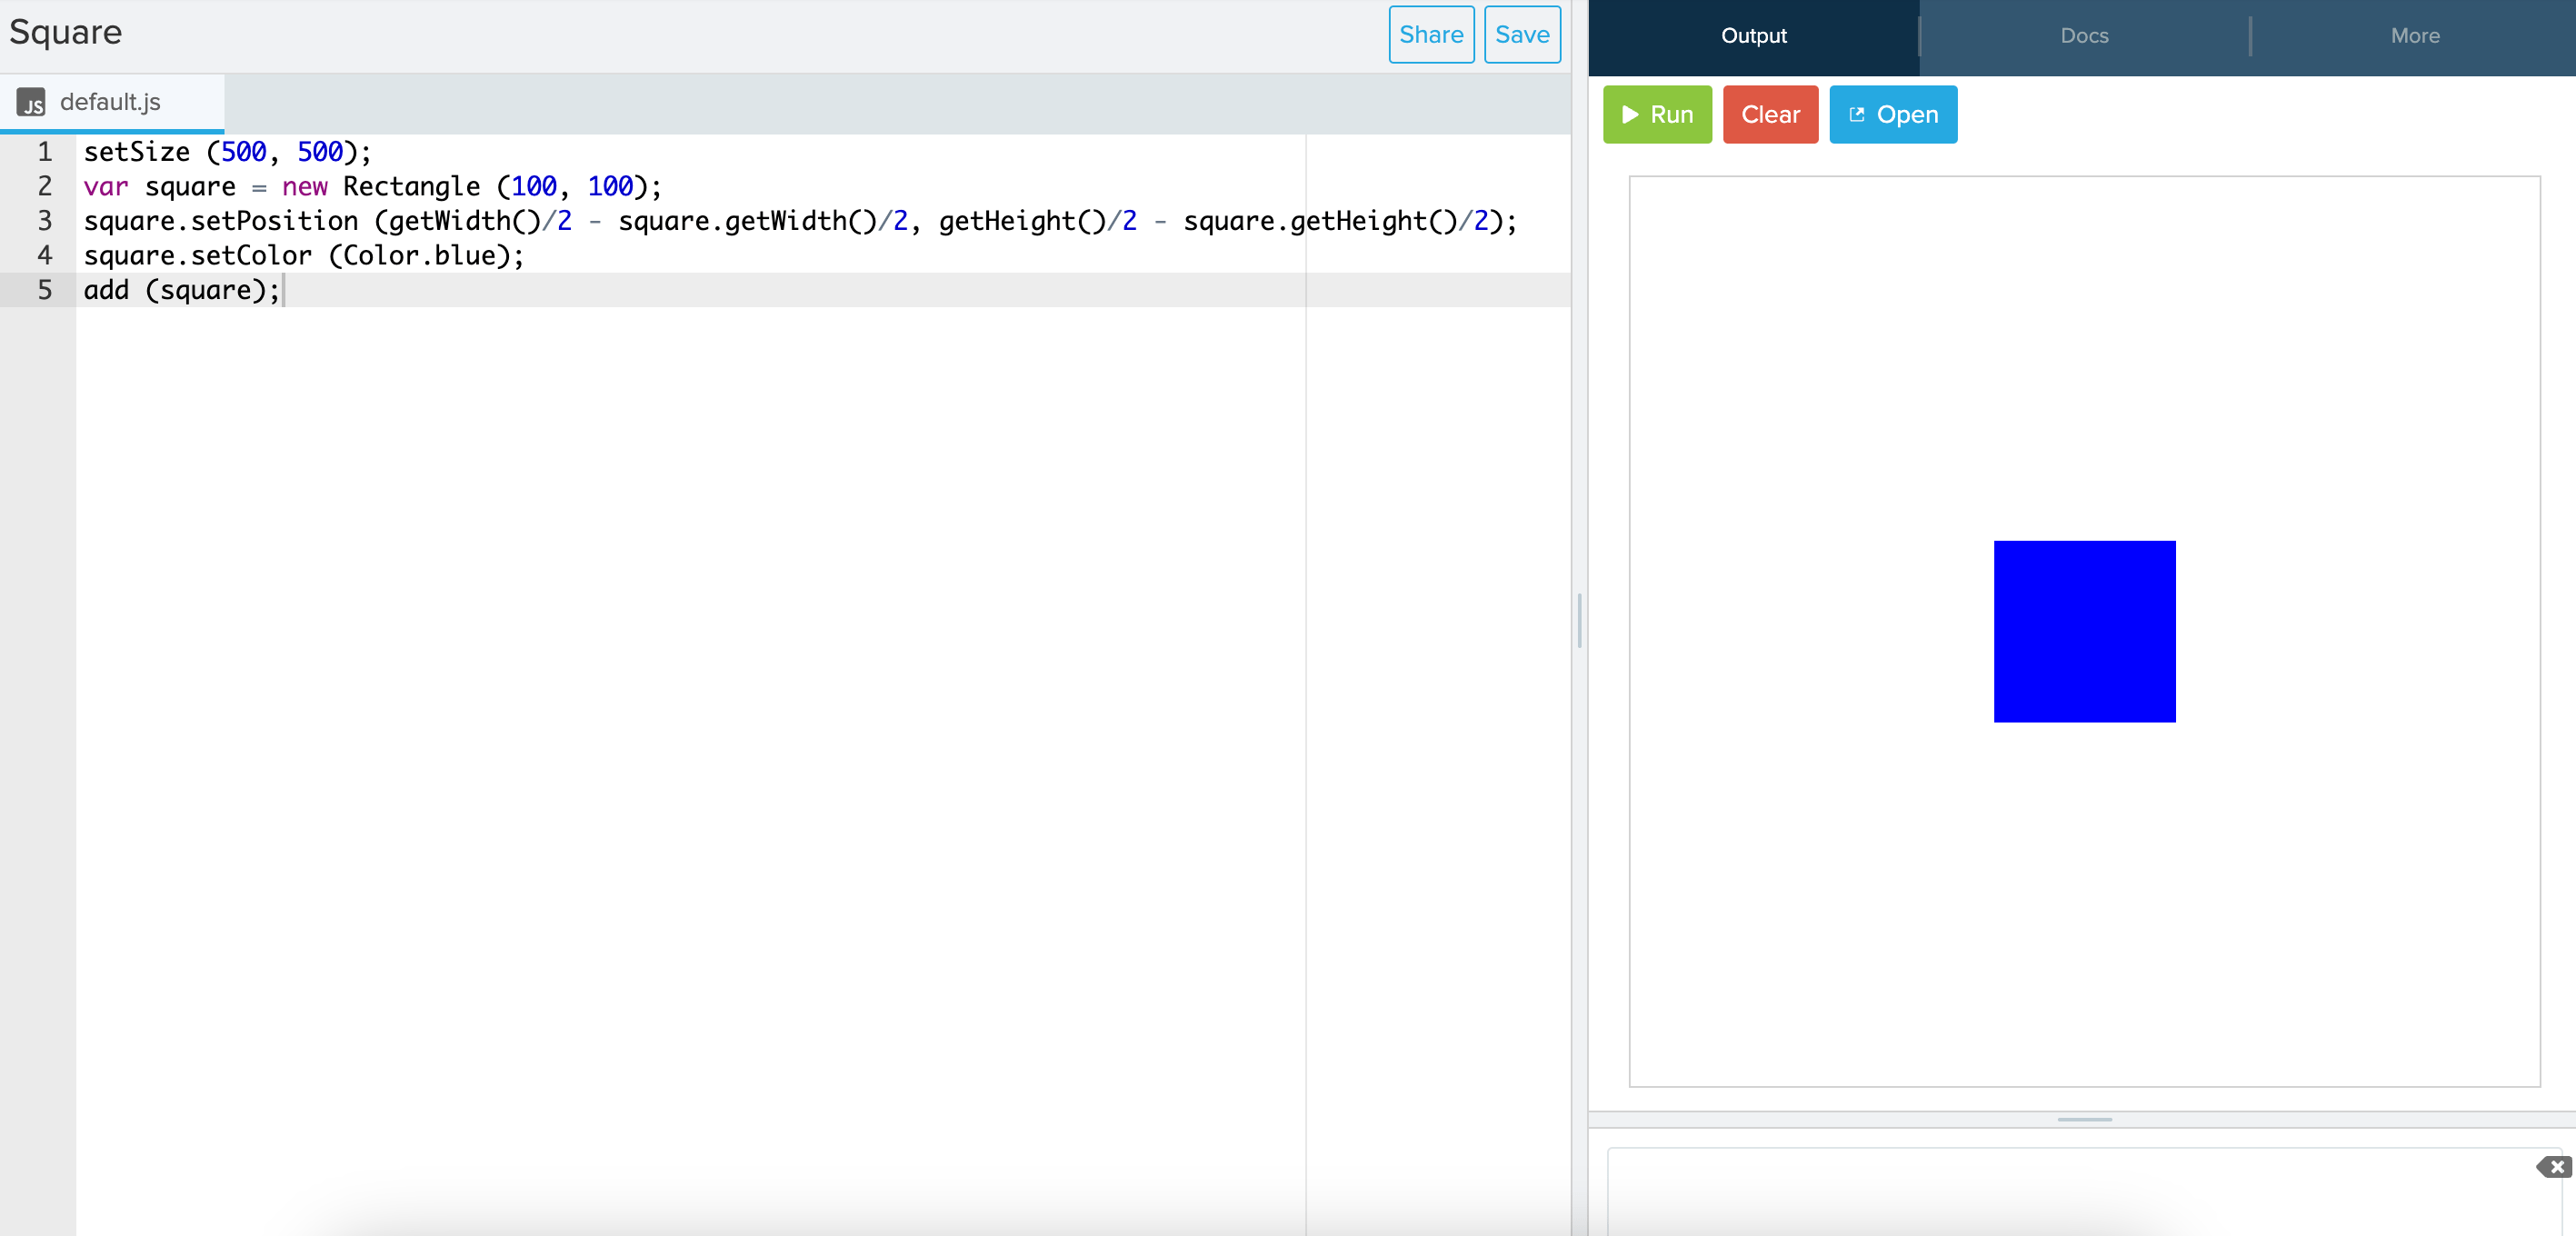This screenshot has width=2576, height=1236.
Task: Click line number 1 in gutter
Action: click(x=45, y=152)
